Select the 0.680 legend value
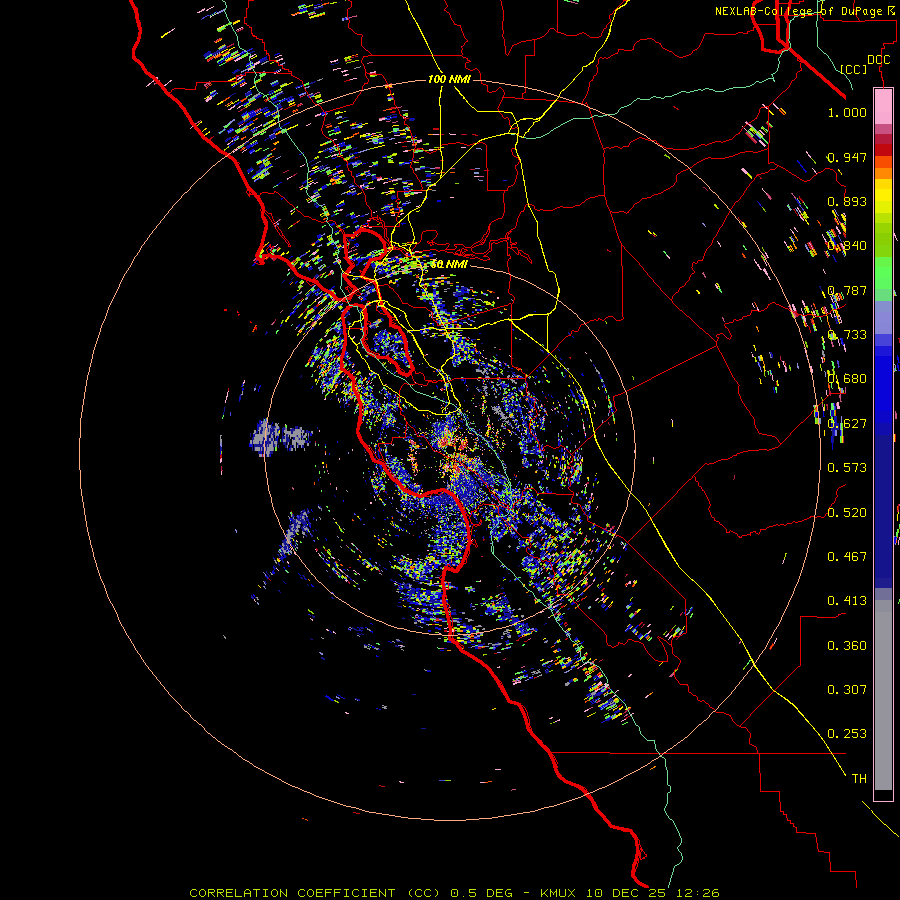The image size is (900, 900). click(847, 379)
